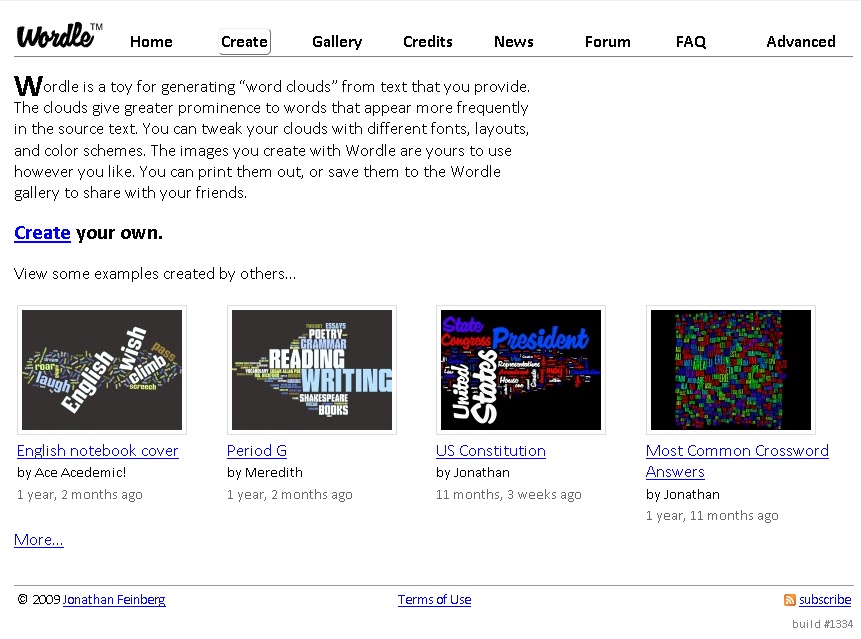861x639 pixels.
Task: Click the Wordle logo
Action: [59, 36]
